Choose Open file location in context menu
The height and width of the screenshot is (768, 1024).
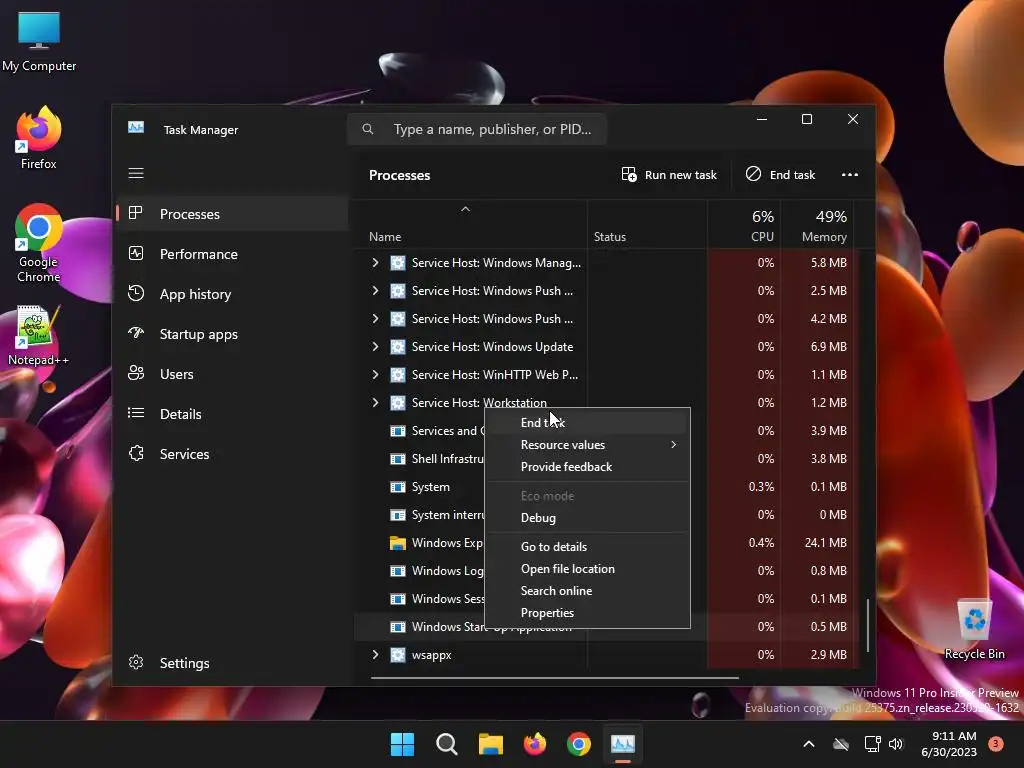pyautogui.click(x=586, y=569)
